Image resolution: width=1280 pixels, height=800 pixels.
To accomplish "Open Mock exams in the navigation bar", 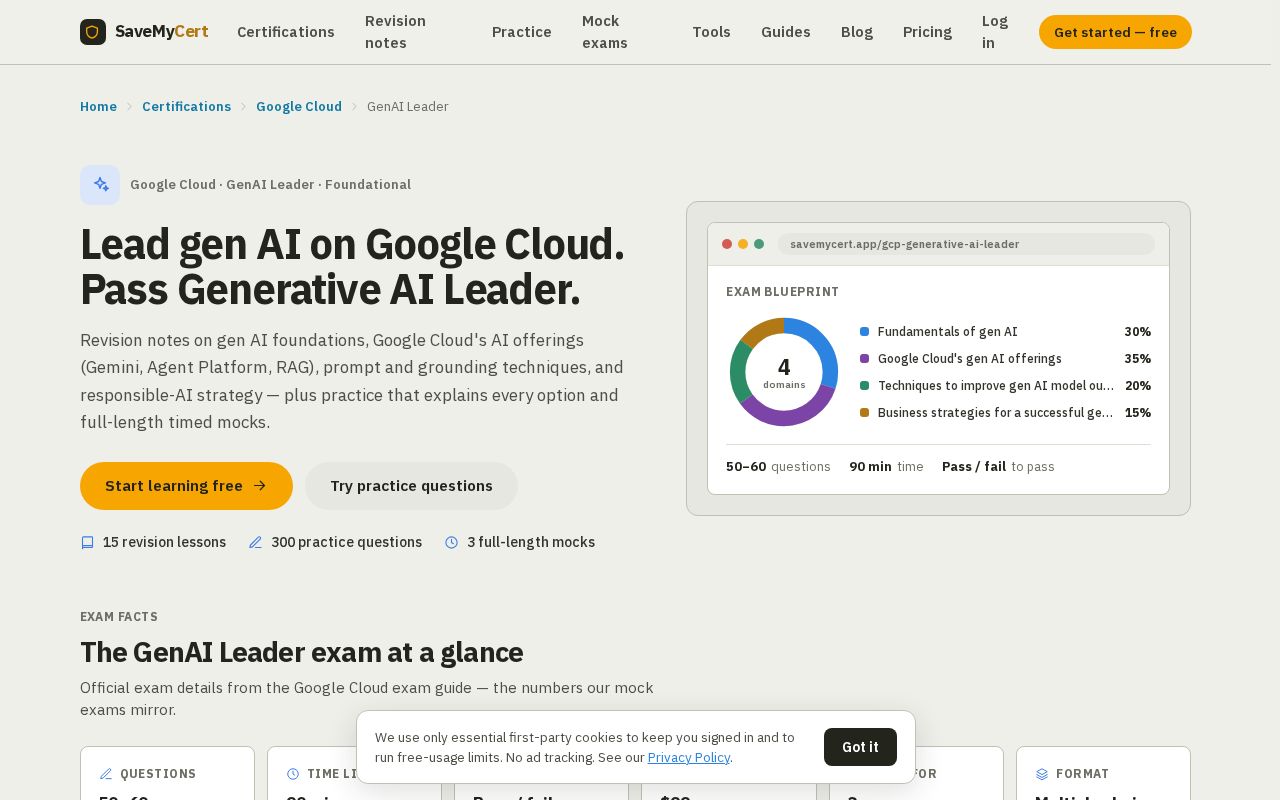I will point(605,32).
